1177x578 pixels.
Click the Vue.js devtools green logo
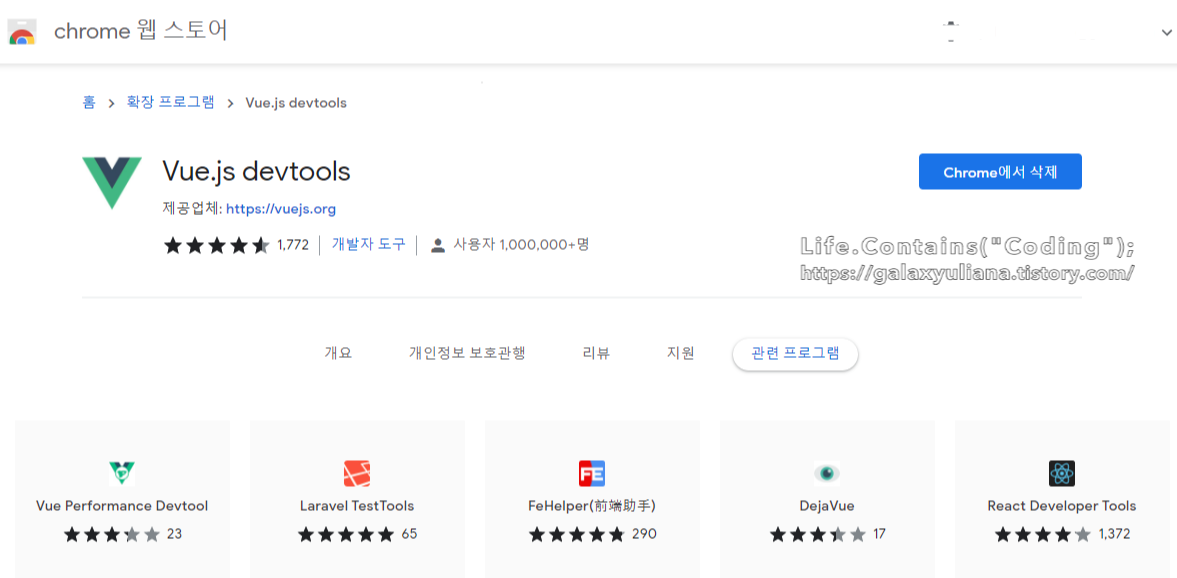click(112, 183)
